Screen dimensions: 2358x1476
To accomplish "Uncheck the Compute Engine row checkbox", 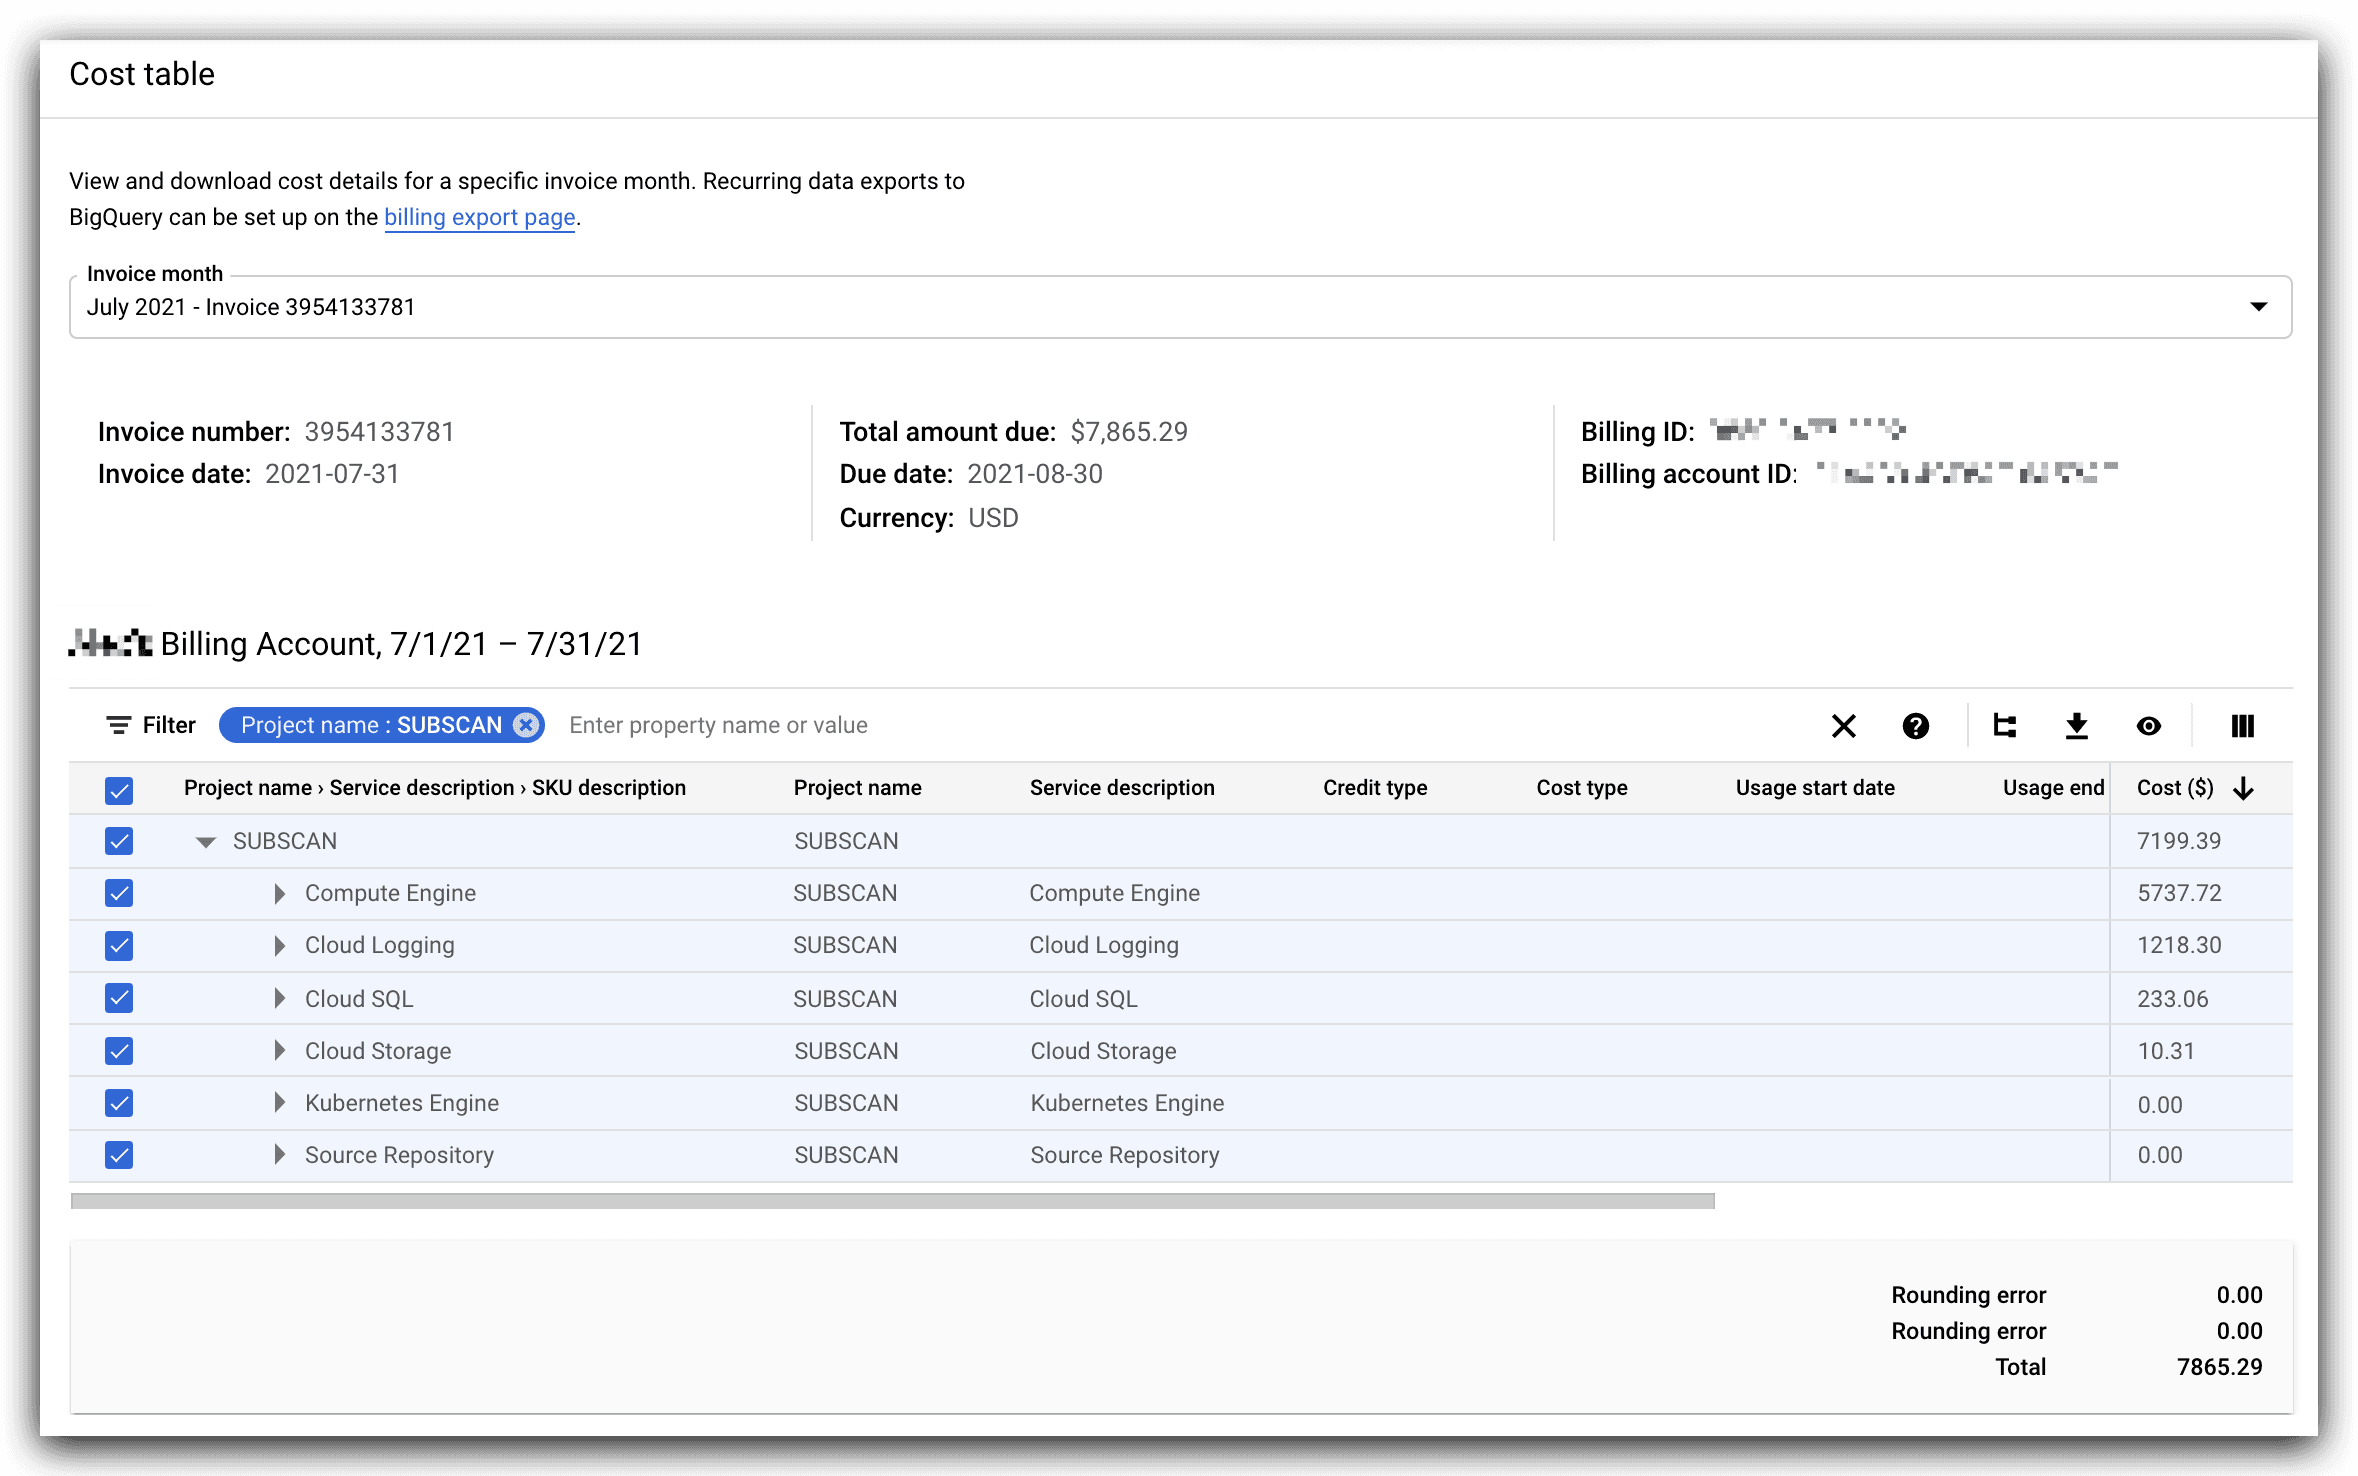I will (x=119, y=893).
